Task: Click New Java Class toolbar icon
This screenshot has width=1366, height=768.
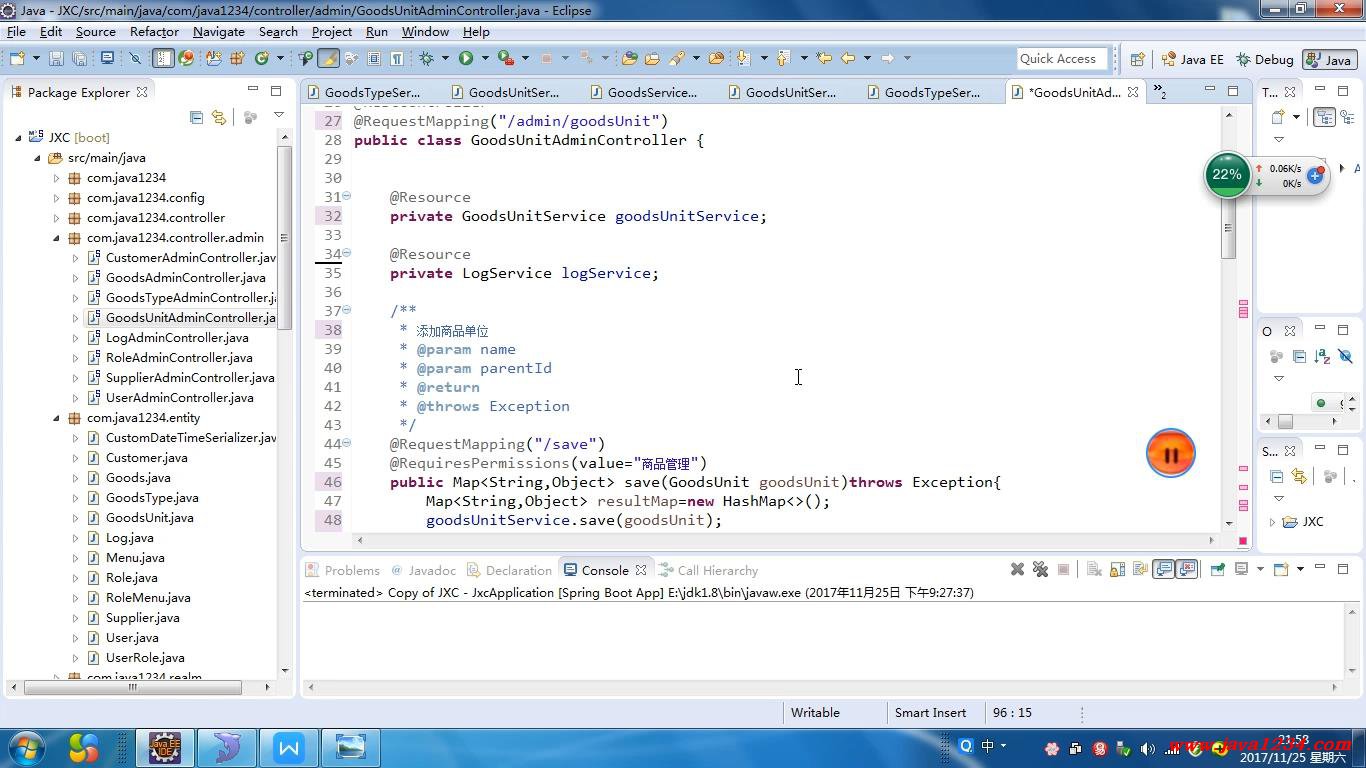Action: point(261,58)
